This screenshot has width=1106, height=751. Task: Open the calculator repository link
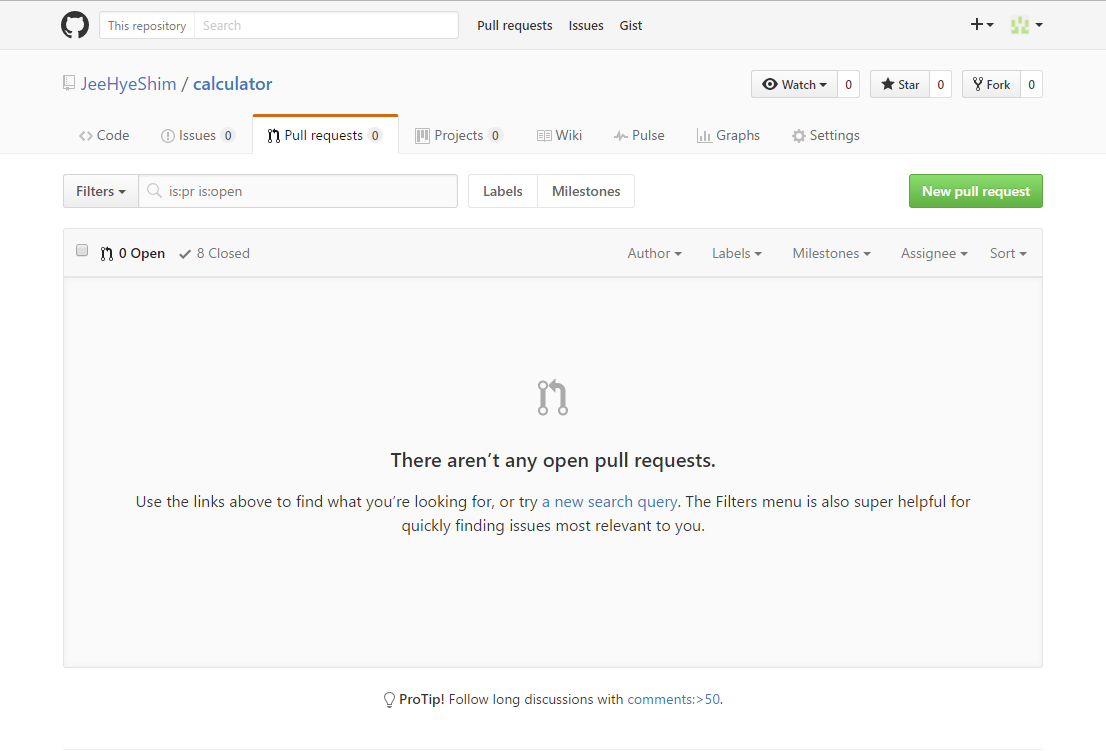click(x=233, y=84)
